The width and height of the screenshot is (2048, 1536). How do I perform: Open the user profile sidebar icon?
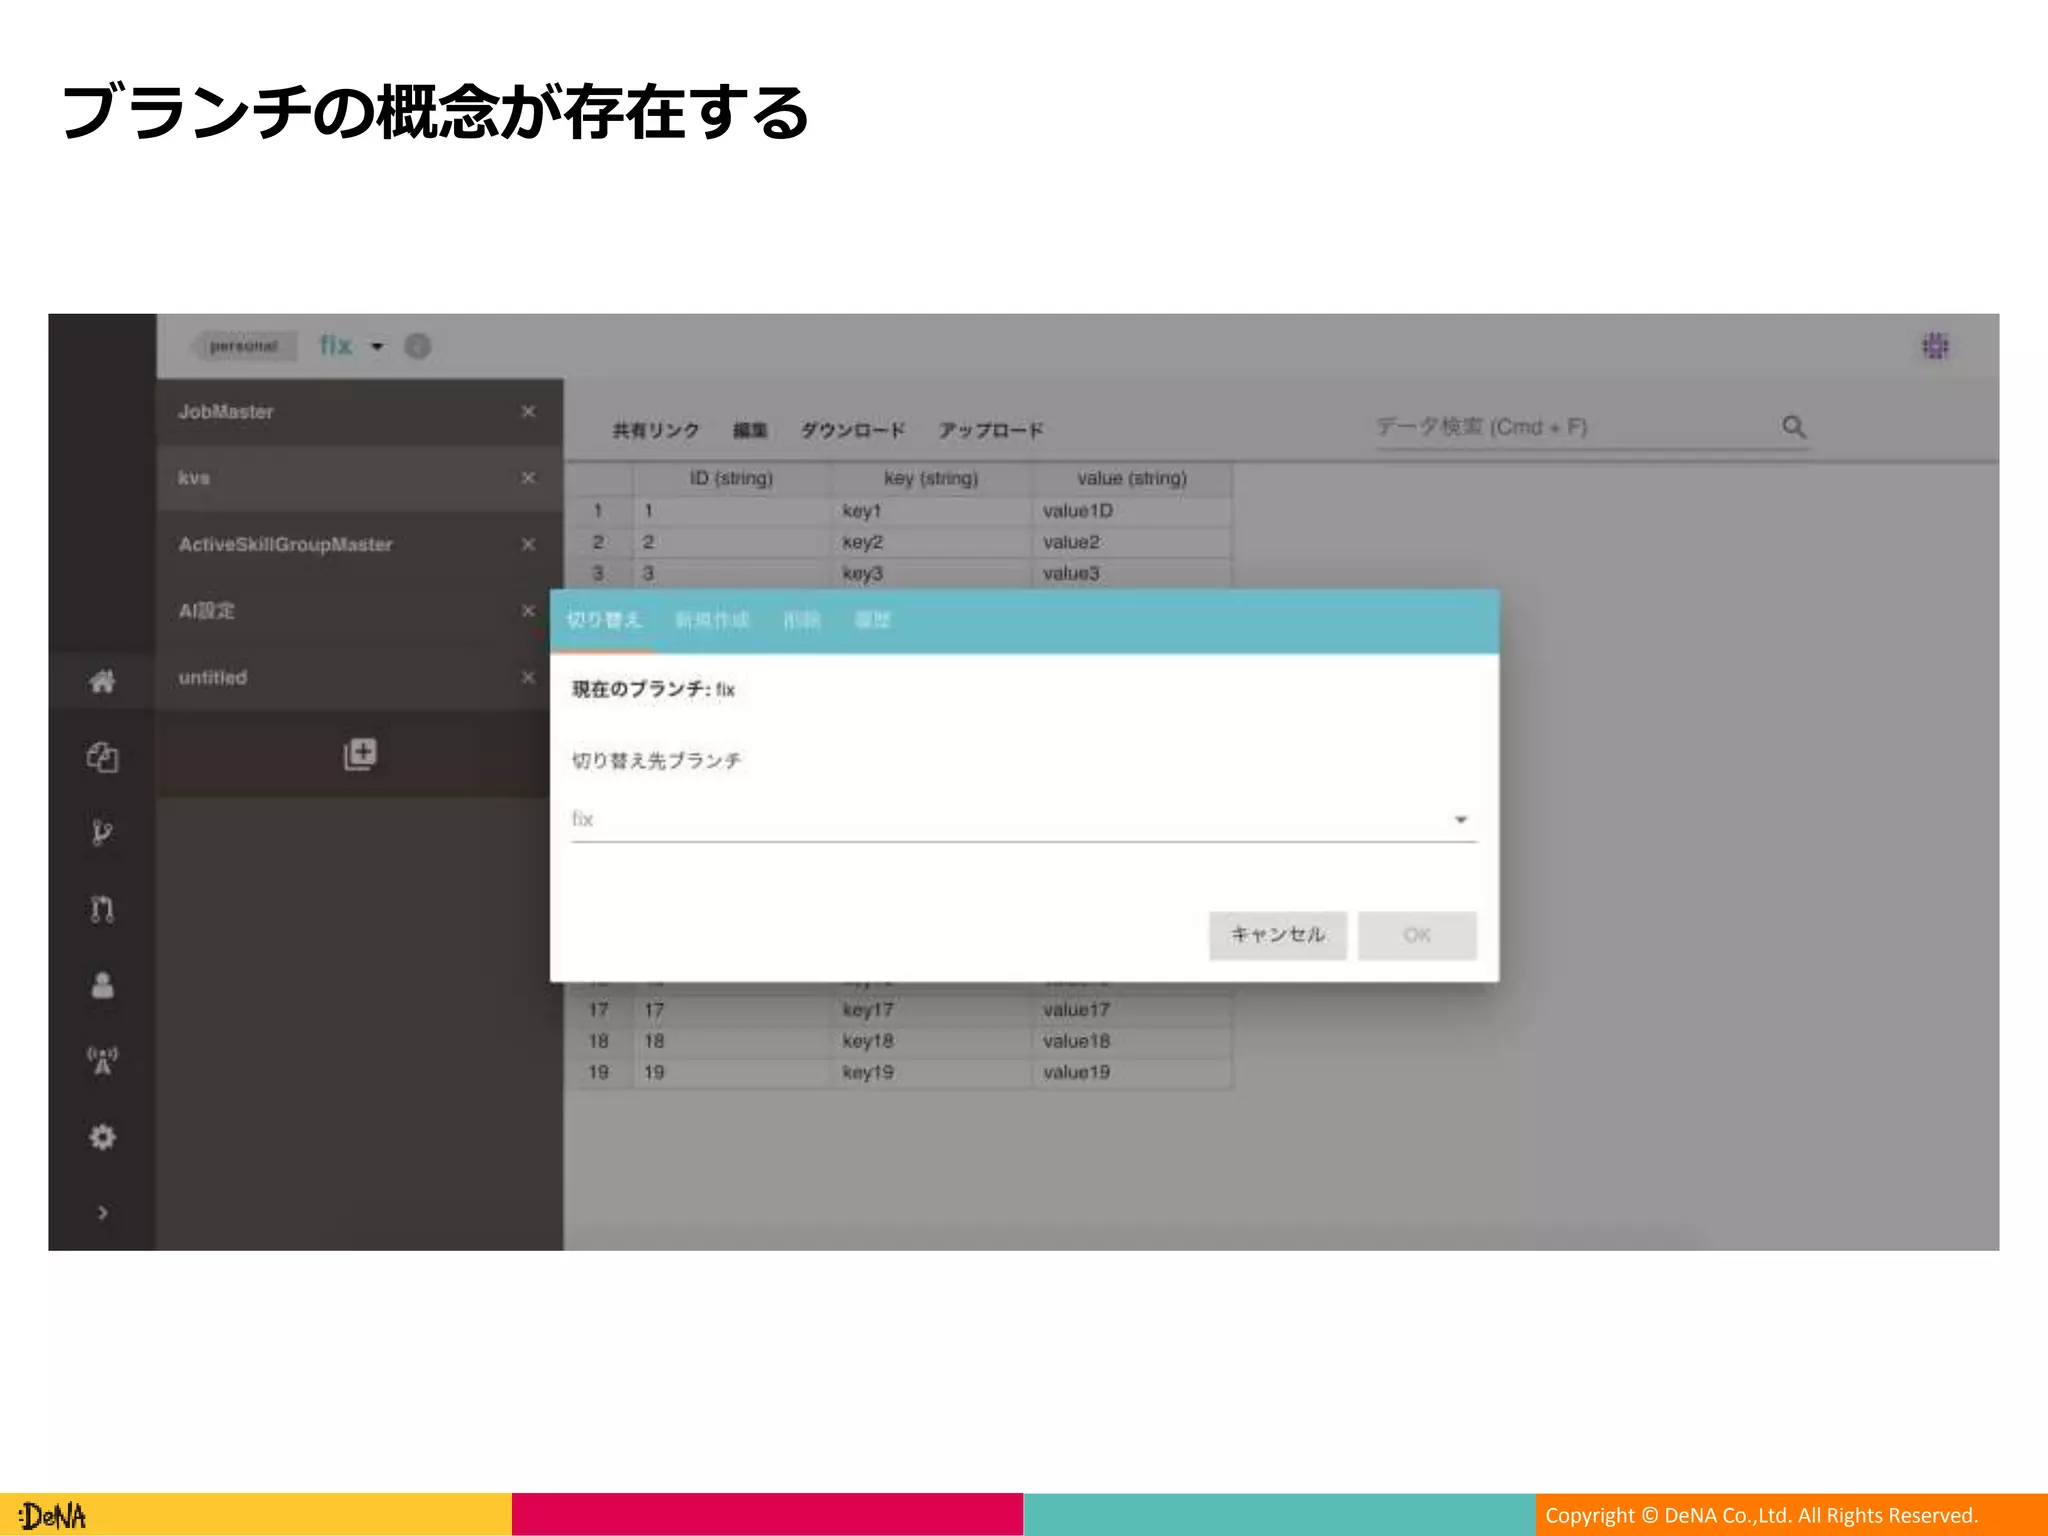[x=102, y=985]
